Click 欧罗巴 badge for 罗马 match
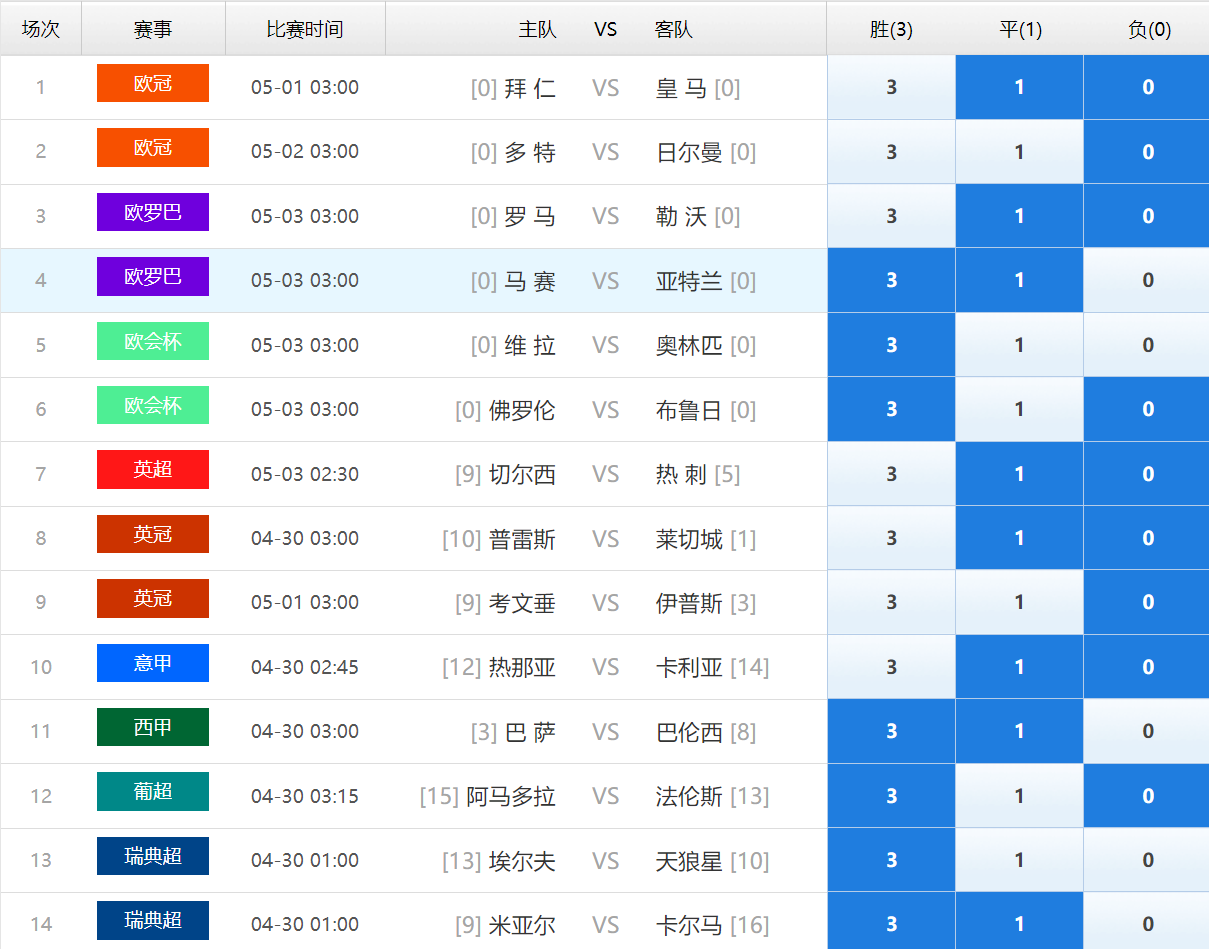Screen dimensions: 1209x949 [x=153, y=212]
